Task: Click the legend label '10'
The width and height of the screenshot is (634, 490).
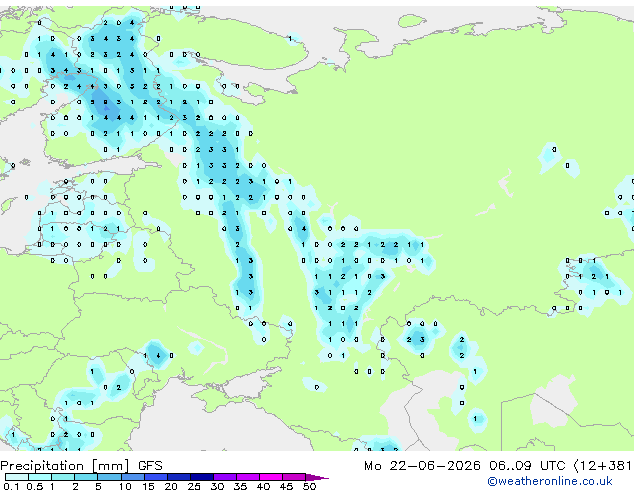Action: tap(125, 486)
